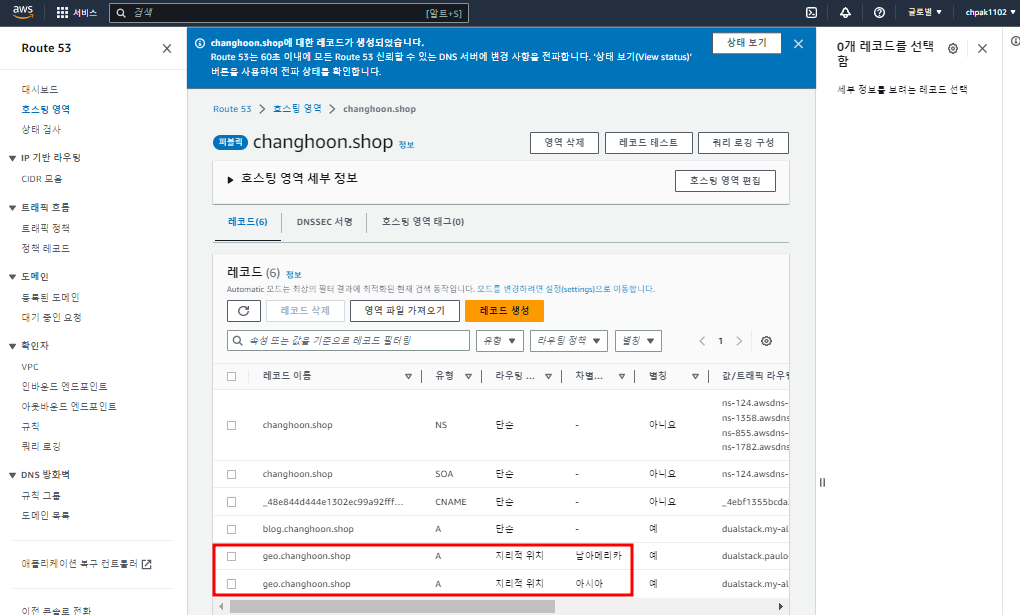Viewport: 1020px width, 615px height.
Task: Open settings gear in record details panel
Action: (952, 48)
